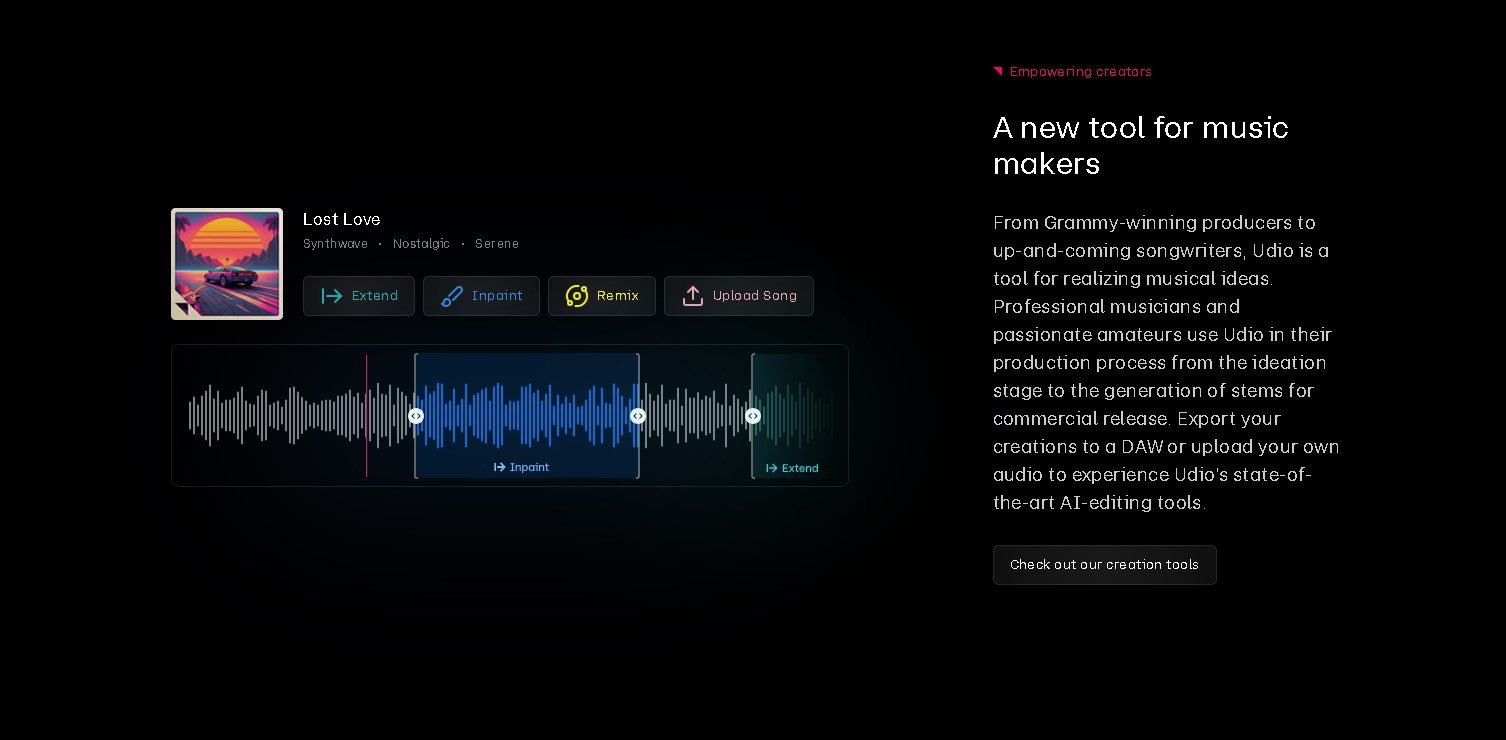Click the left handle of Inpaint region
The image size is (1506, 740).
pyautogui.click(x=416, y=416)
